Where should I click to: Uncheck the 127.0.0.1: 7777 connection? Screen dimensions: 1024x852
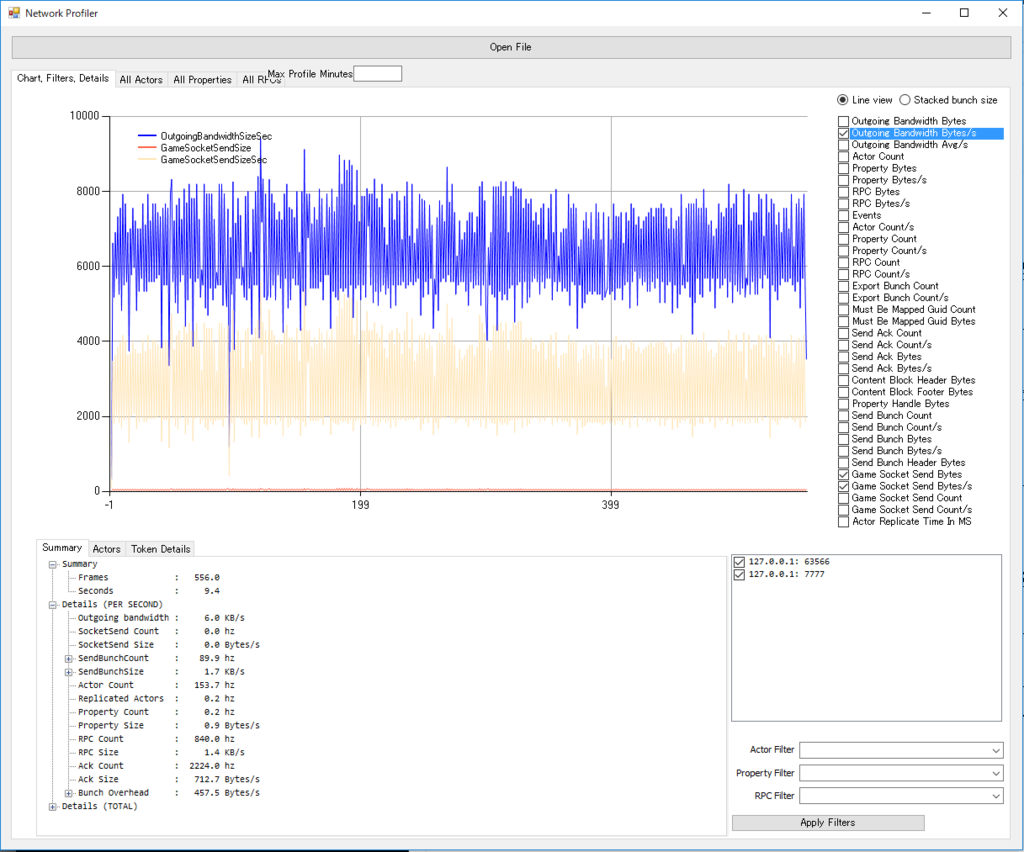739,575
